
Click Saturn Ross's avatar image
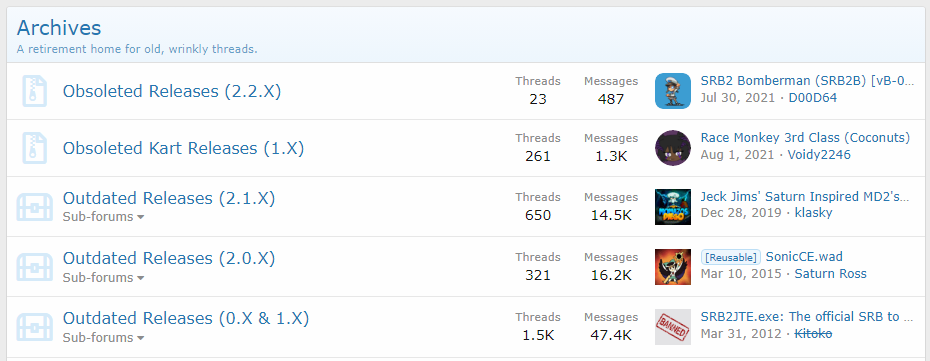673,267
